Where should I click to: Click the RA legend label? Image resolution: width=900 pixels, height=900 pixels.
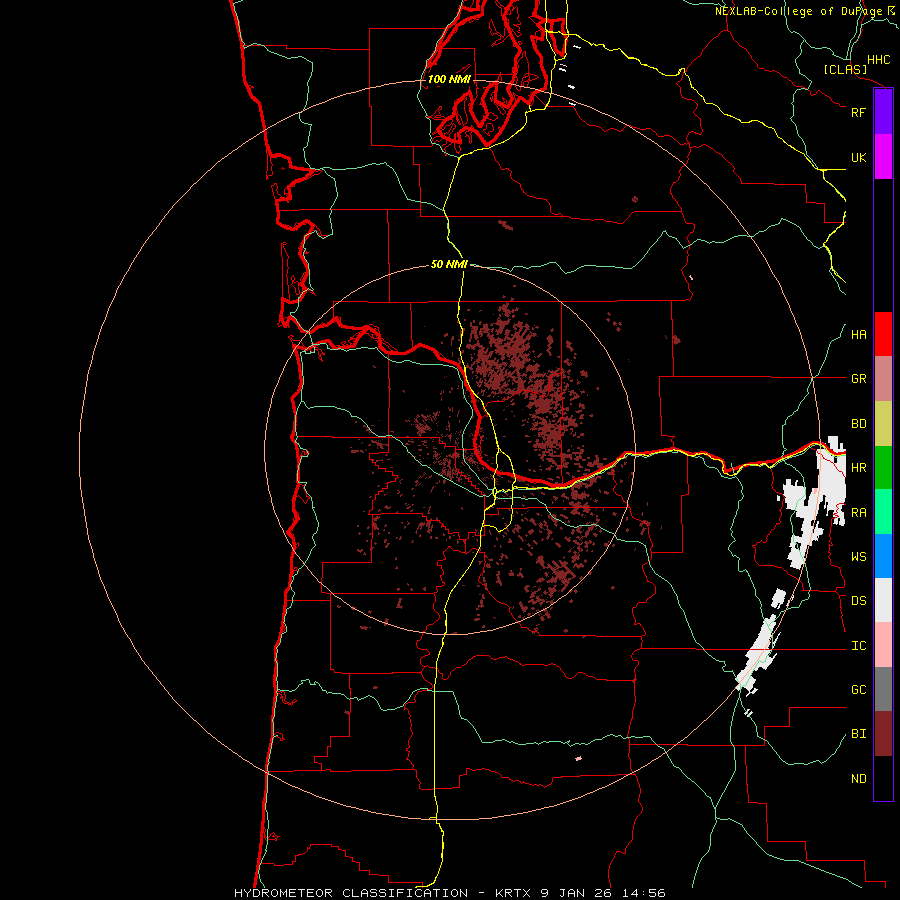(x=858, y=513)
